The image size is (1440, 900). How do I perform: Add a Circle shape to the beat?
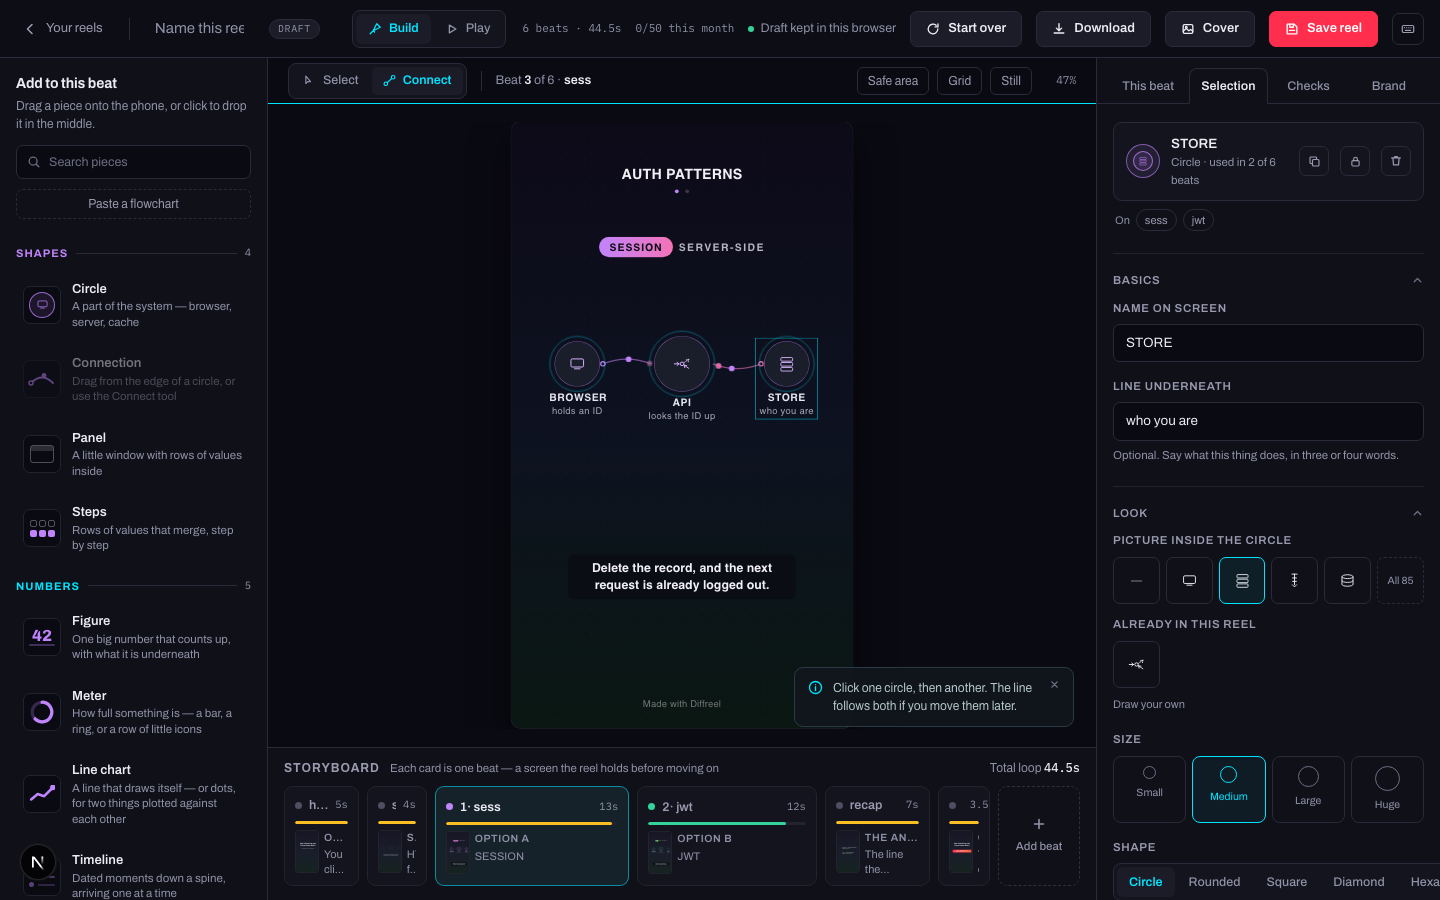pyautogui.click(x=134, y=305)
